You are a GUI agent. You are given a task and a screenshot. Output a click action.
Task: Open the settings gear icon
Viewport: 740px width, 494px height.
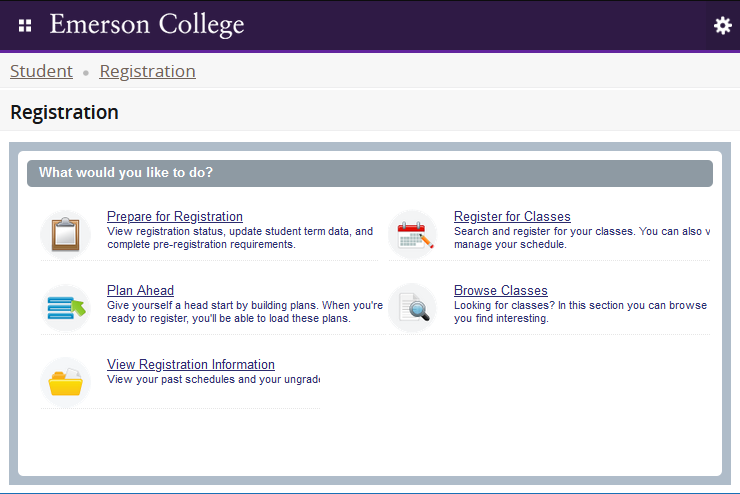[723, 25]
